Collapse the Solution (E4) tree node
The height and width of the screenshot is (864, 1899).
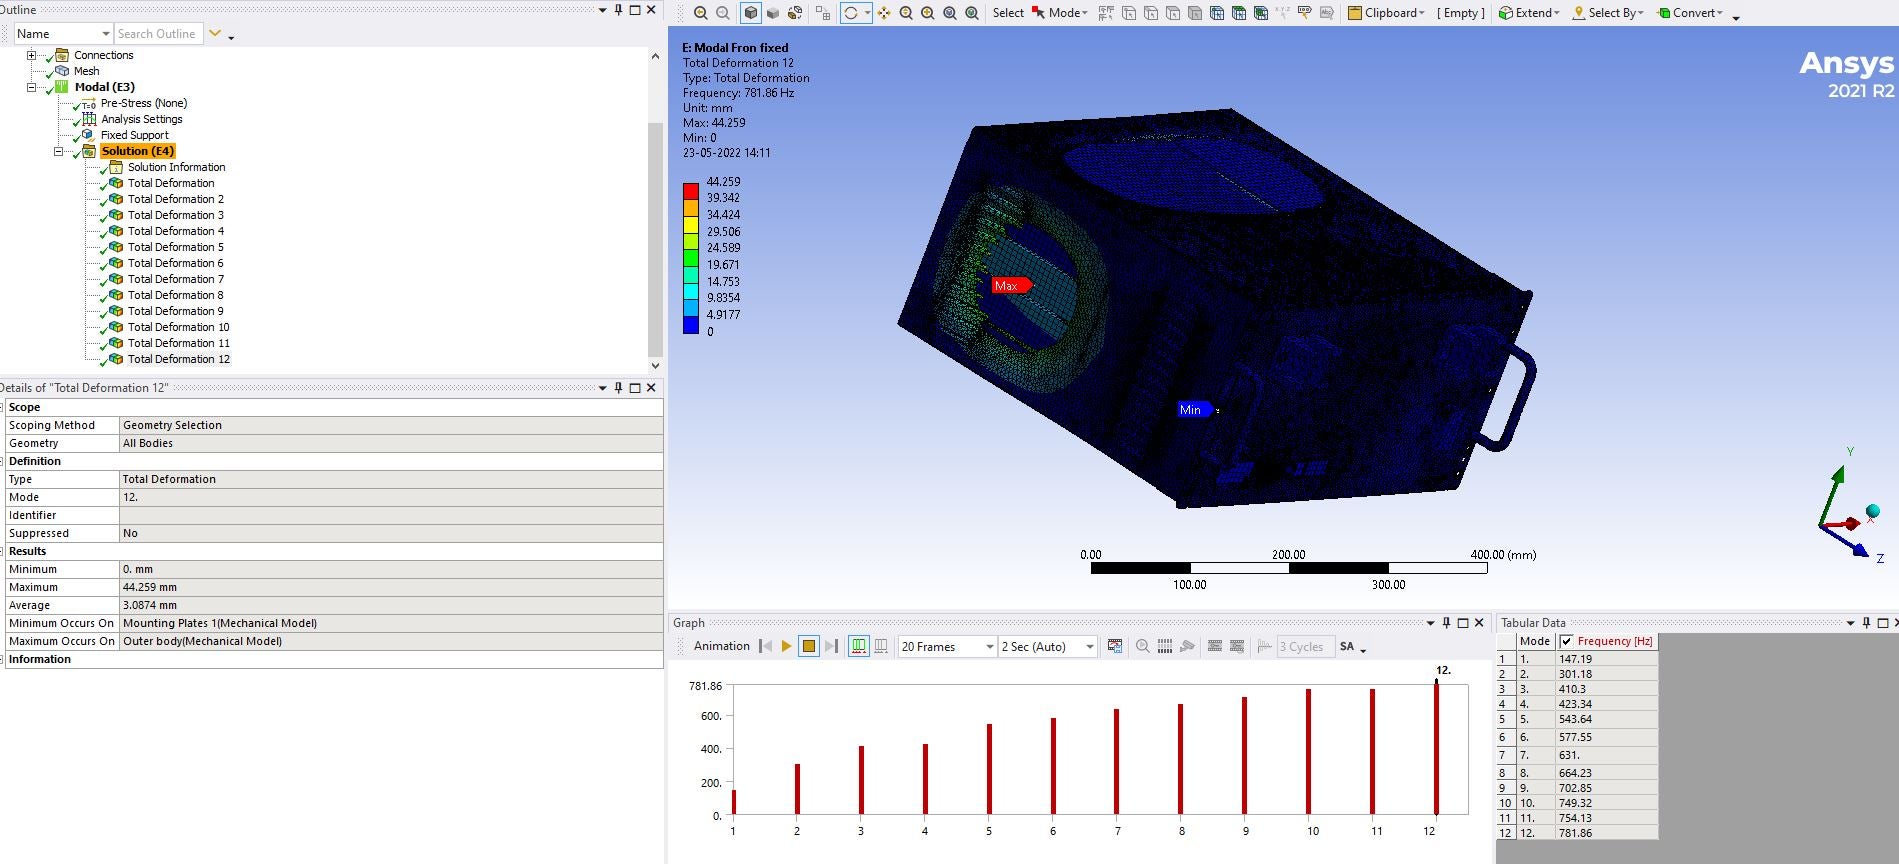pos(58,151)
